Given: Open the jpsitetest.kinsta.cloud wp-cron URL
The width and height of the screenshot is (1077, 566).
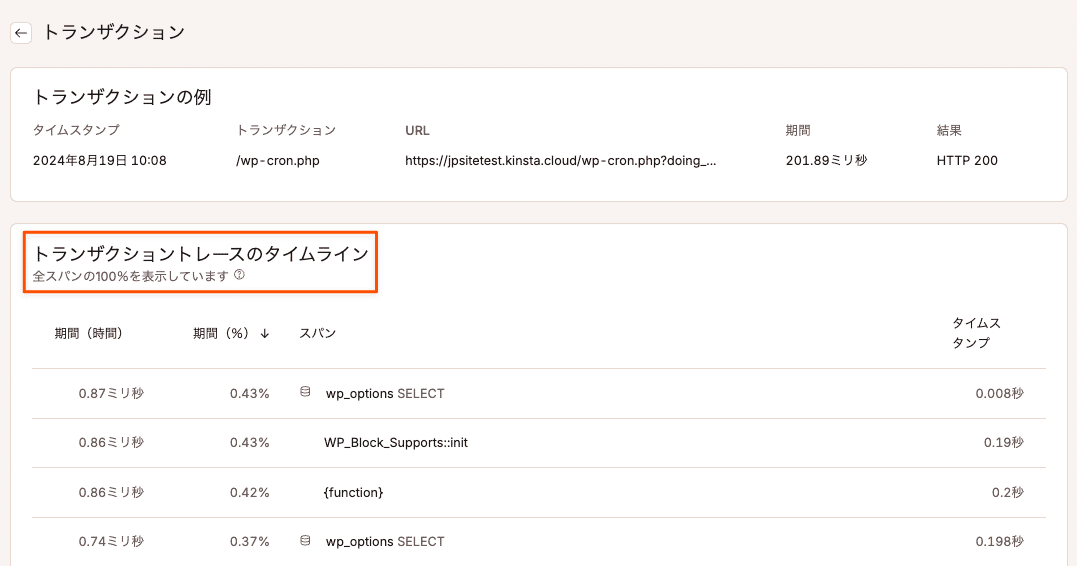Looking at the screenshot, I should coord(560,160).
